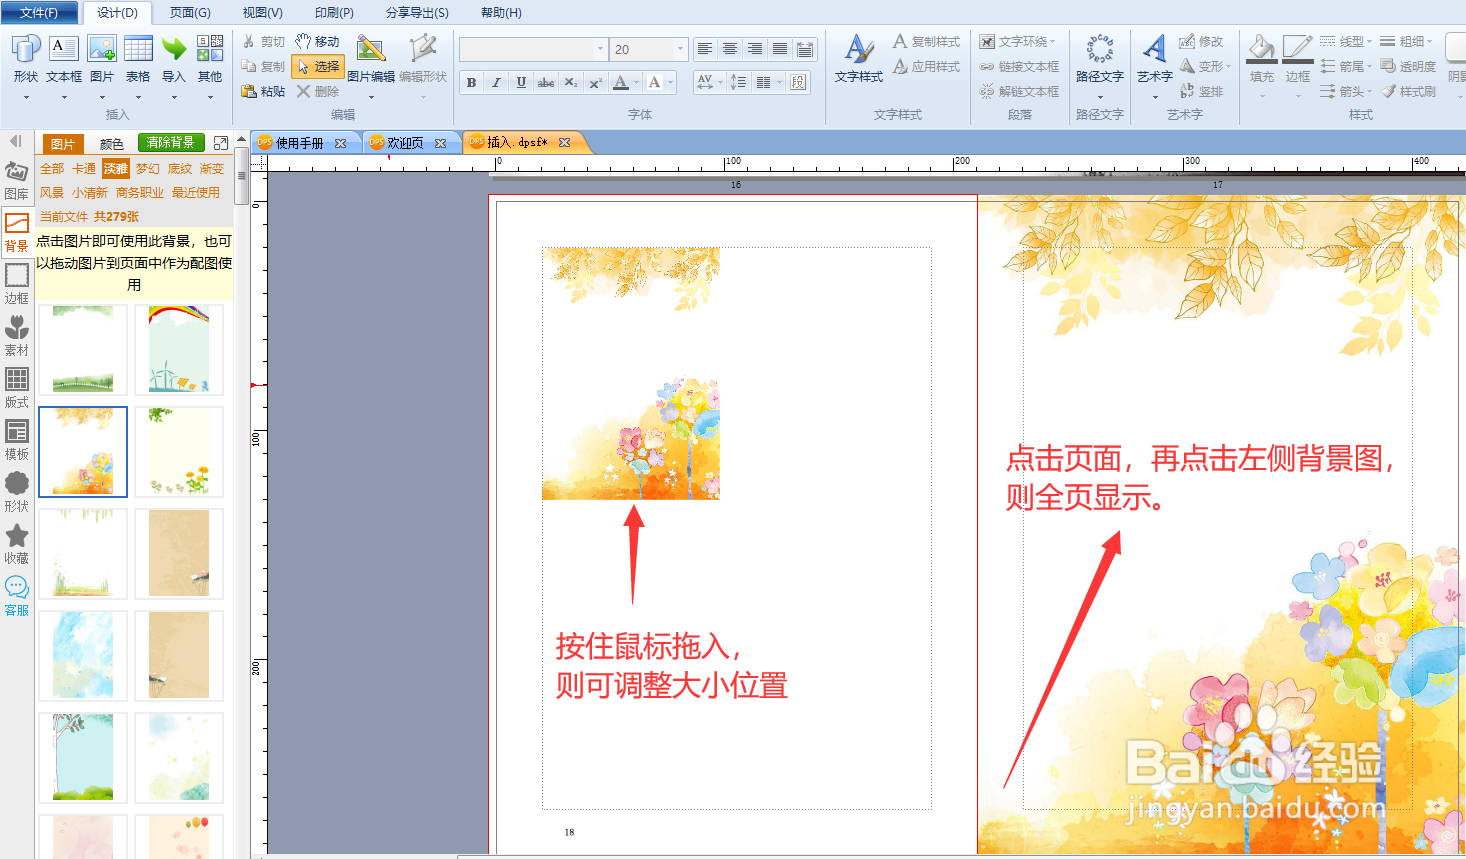The width and height of the screenshot is (1466, 859).
Task: Open the 收藏 favorites star panel
Action: 17,544
